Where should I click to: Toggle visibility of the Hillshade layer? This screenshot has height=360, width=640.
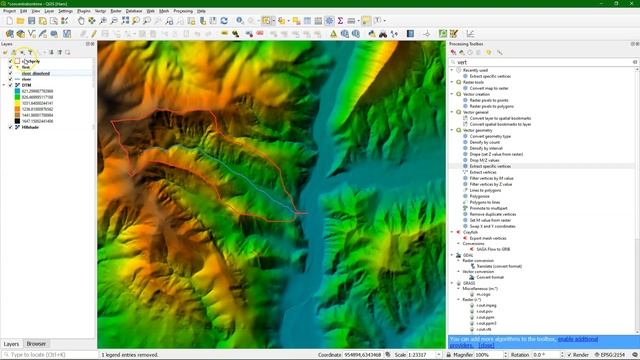(x=11, y=127)
